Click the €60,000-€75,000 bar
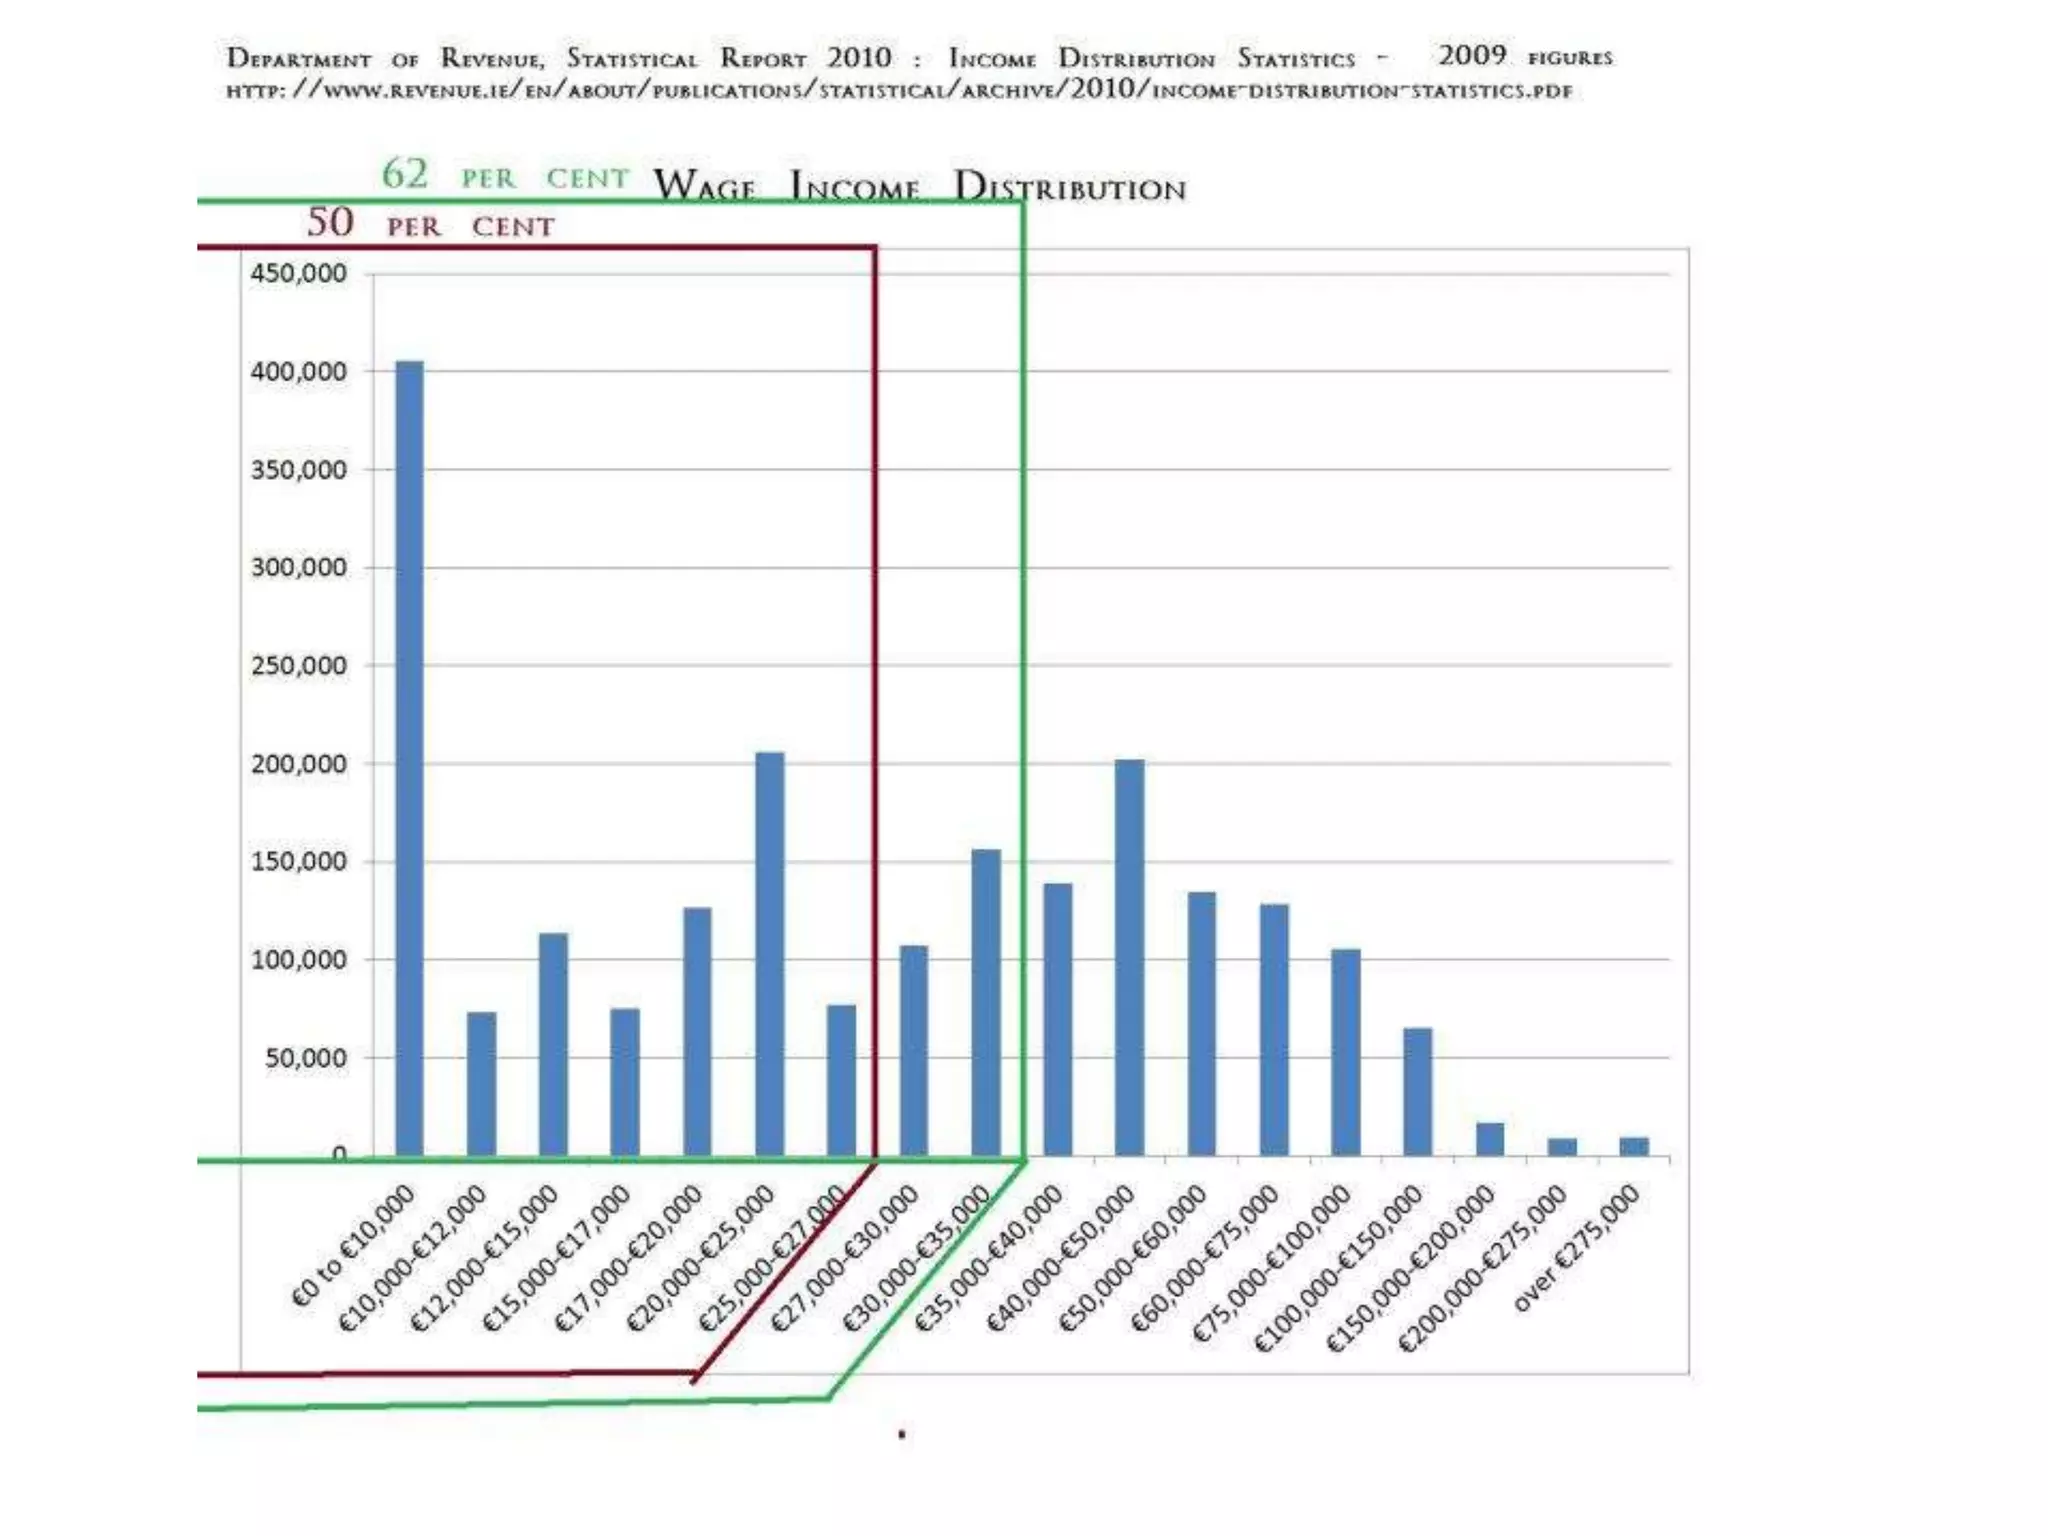Viewport: 2048px width, 1536px height. coord(1273,1029)
